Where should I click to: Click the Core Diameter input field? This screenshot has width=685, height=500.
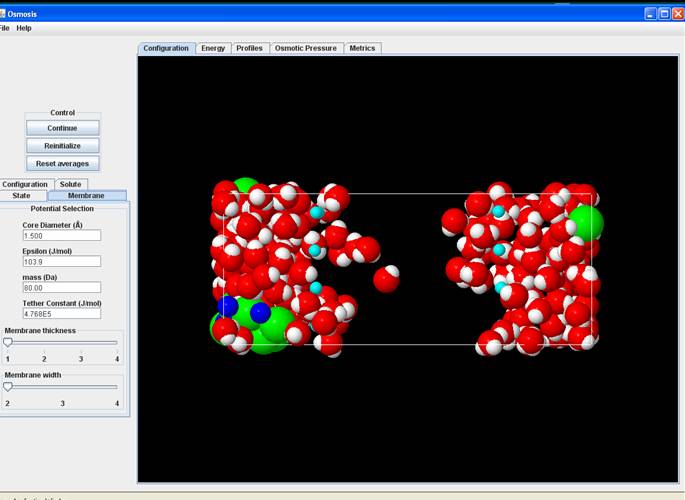[62, 236]
